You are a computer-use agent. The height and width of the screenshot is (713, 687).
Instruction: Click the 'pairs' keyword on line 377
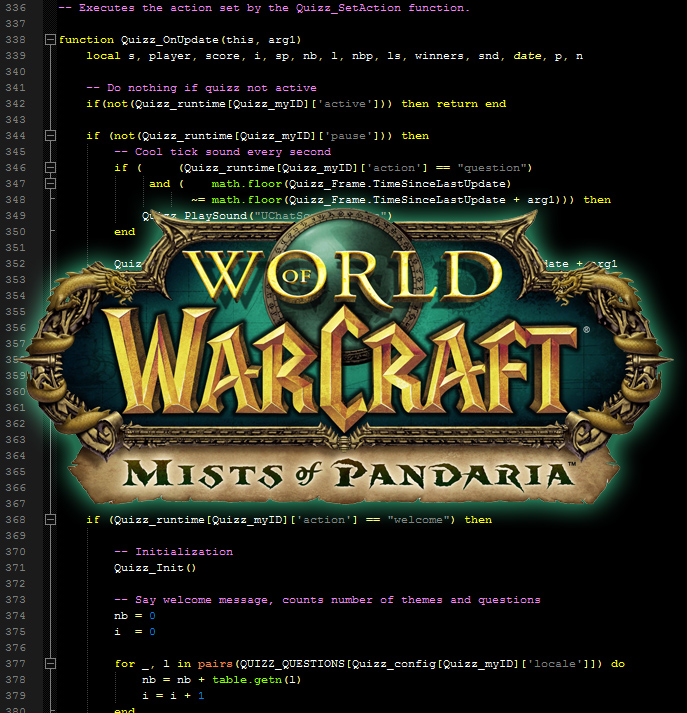pos(215,664)
